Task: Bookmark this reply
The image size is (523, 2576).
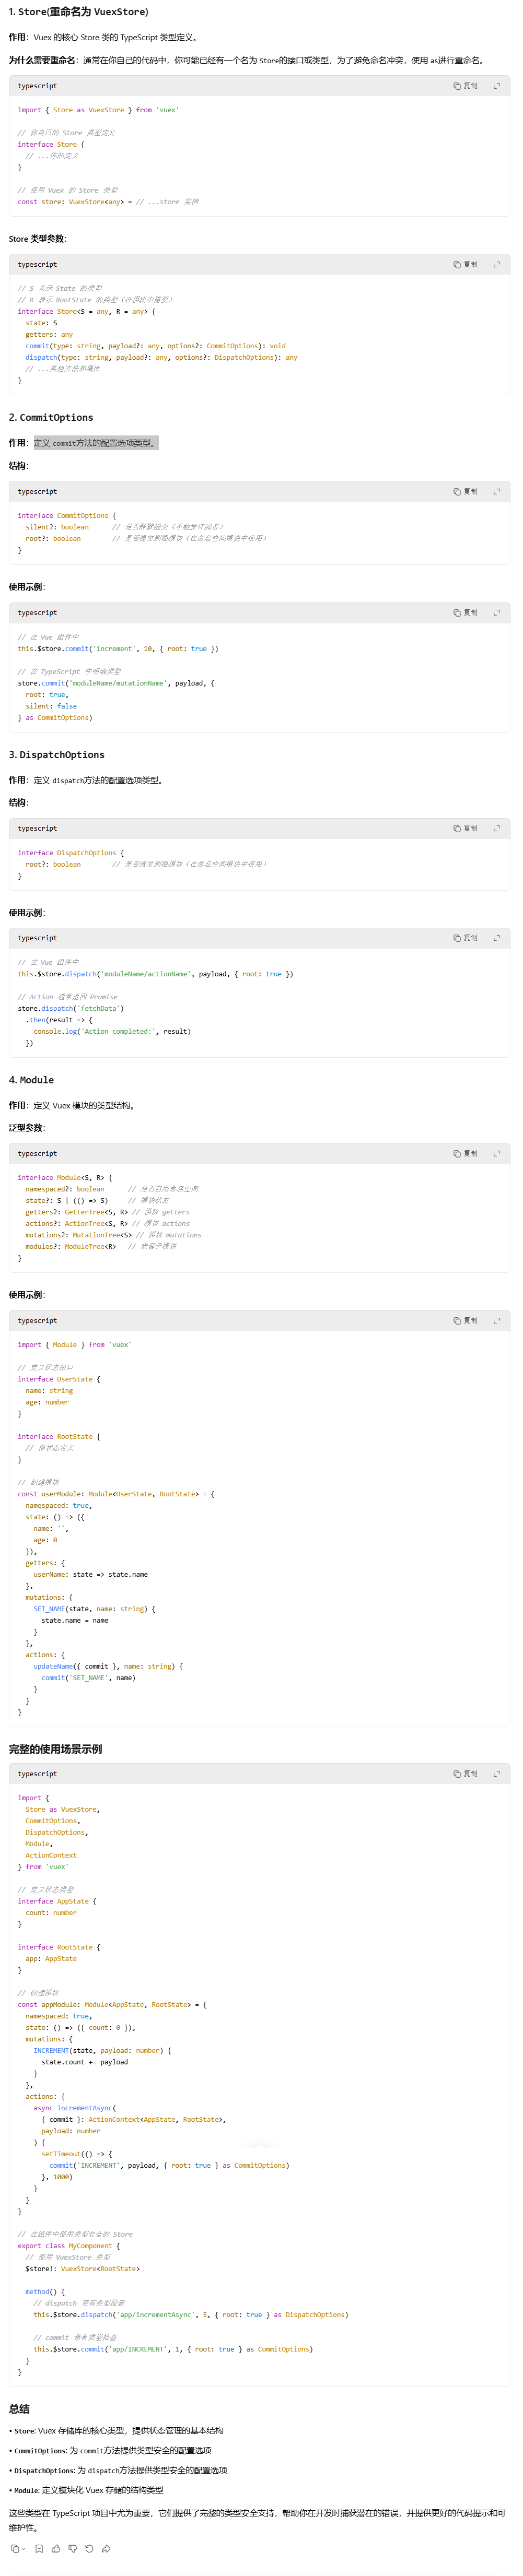Action: [x=39, y=2548]
